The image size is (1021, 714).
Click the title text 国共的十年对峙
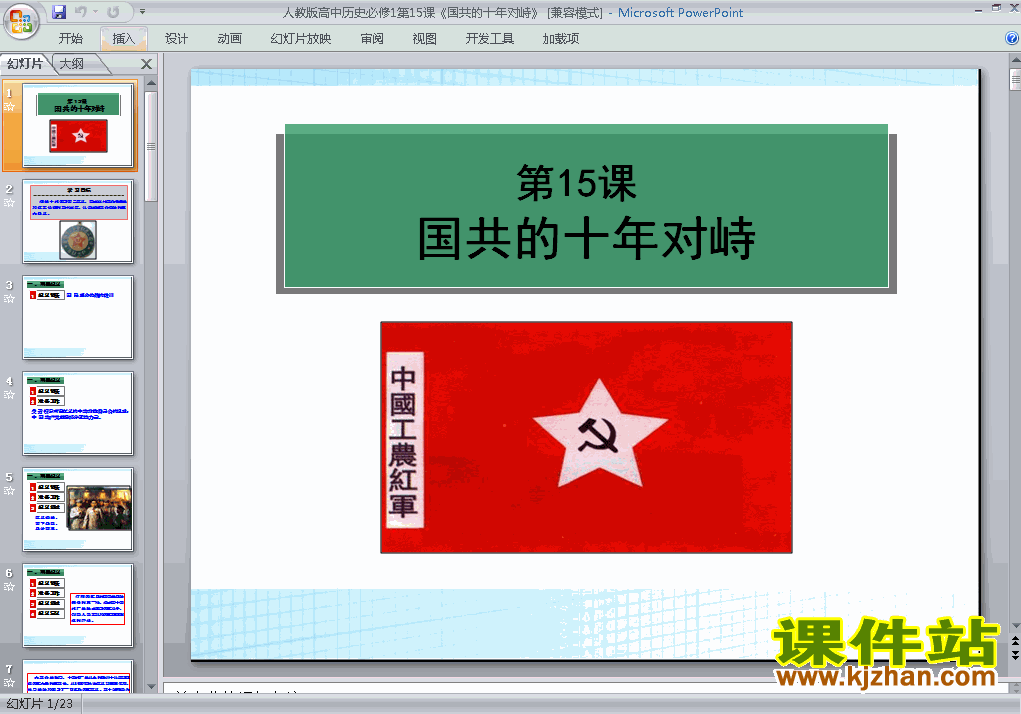586,238
